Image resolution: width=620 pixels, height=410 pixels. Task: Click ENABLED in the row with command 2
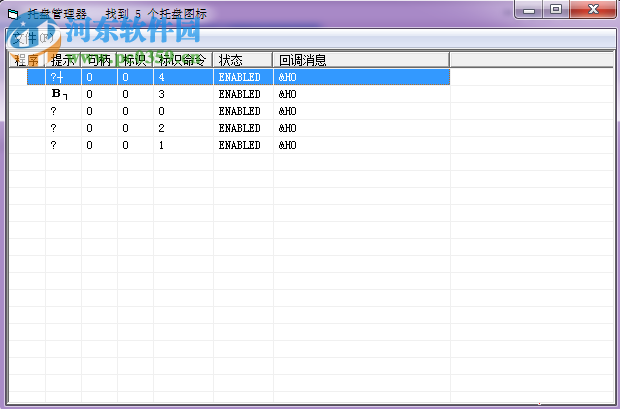[x=240, y=128]
